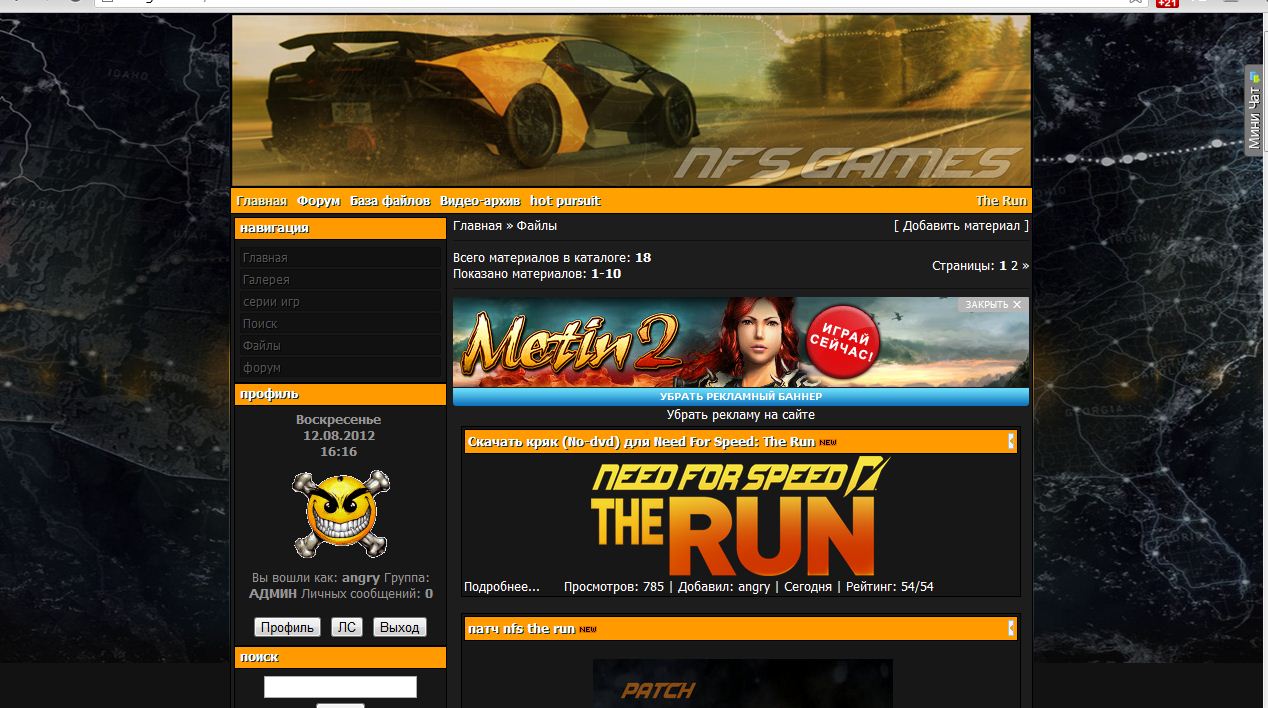Click the blue УБРАТЬ РЕКЛАМНЫЙ БАННЕР bar
Screen dimensions: 1268x708
[x=740, y=397]
